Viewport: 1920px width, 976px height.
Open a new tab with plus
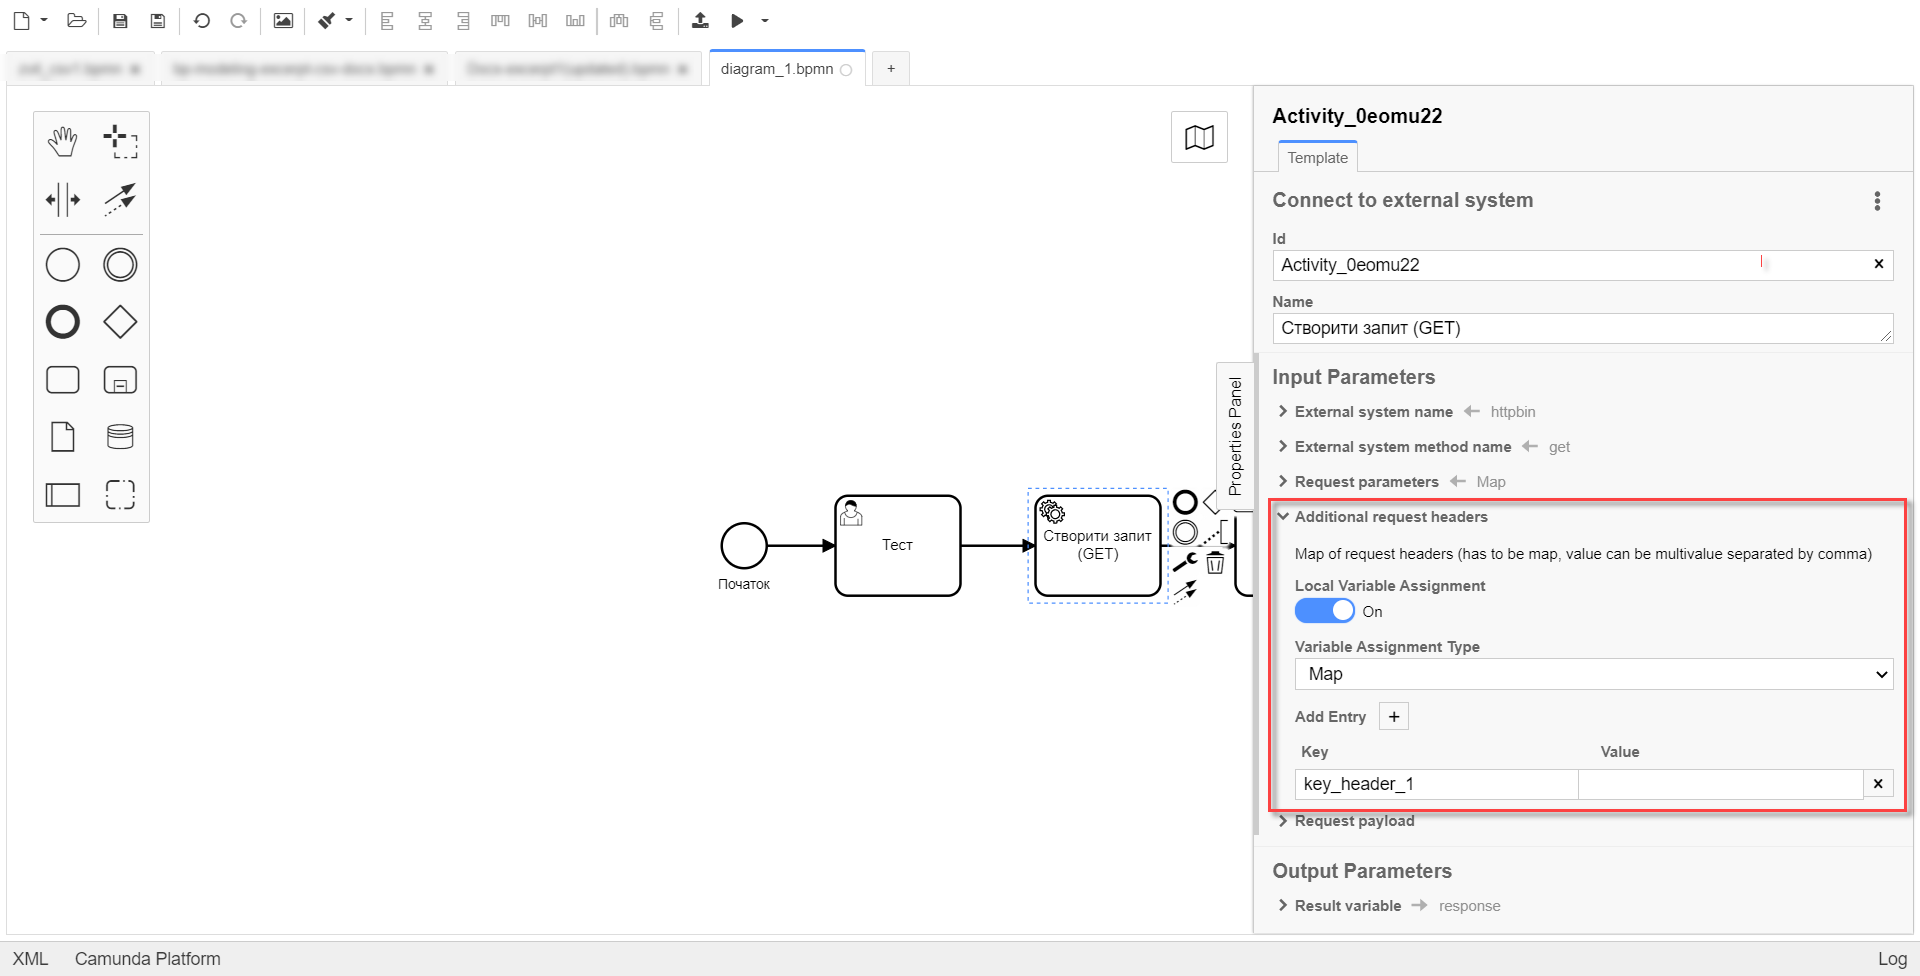click(x=891, y=69)
